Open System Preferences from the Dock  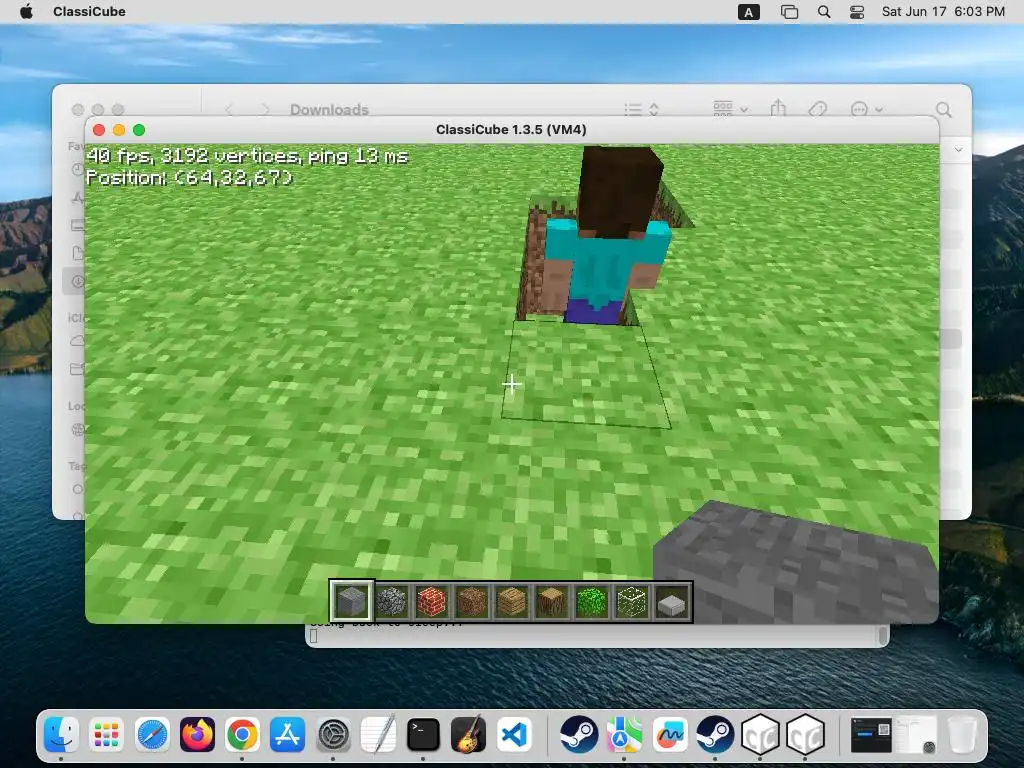pyautogui.click(x=333, y=735)
